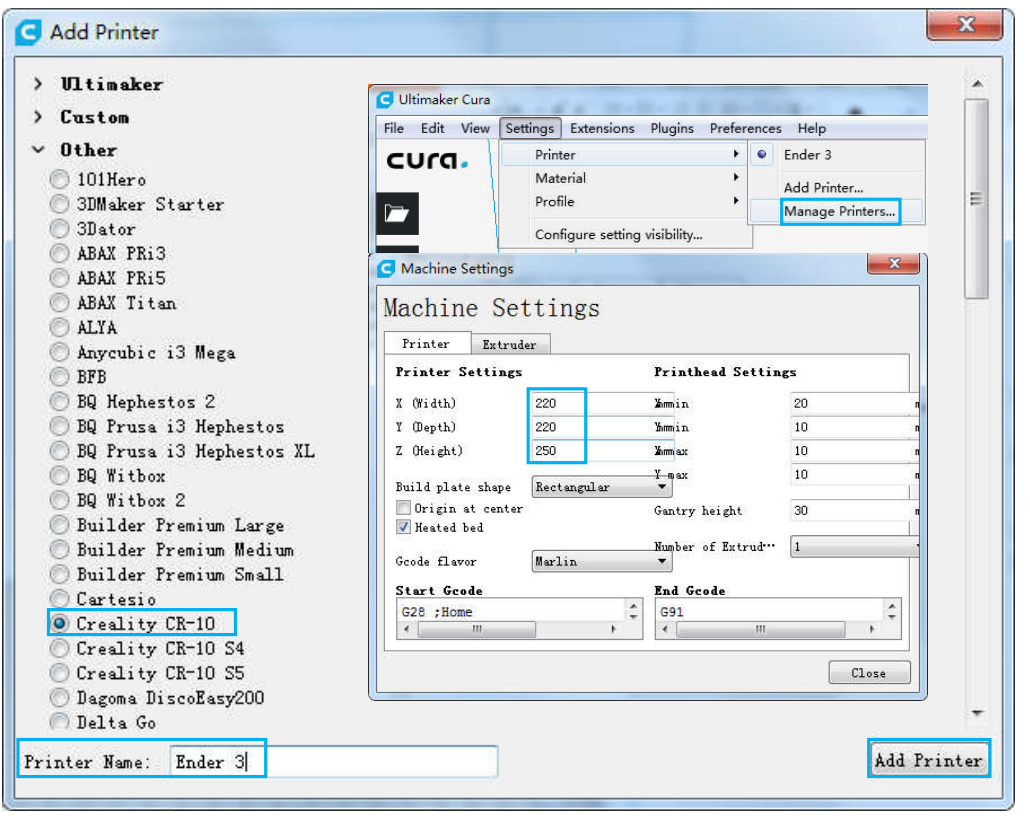Open the Number of Extruders dropdown
This screenshot has height=816, width=1030.
pyautogui.click(x=854, y=547)
